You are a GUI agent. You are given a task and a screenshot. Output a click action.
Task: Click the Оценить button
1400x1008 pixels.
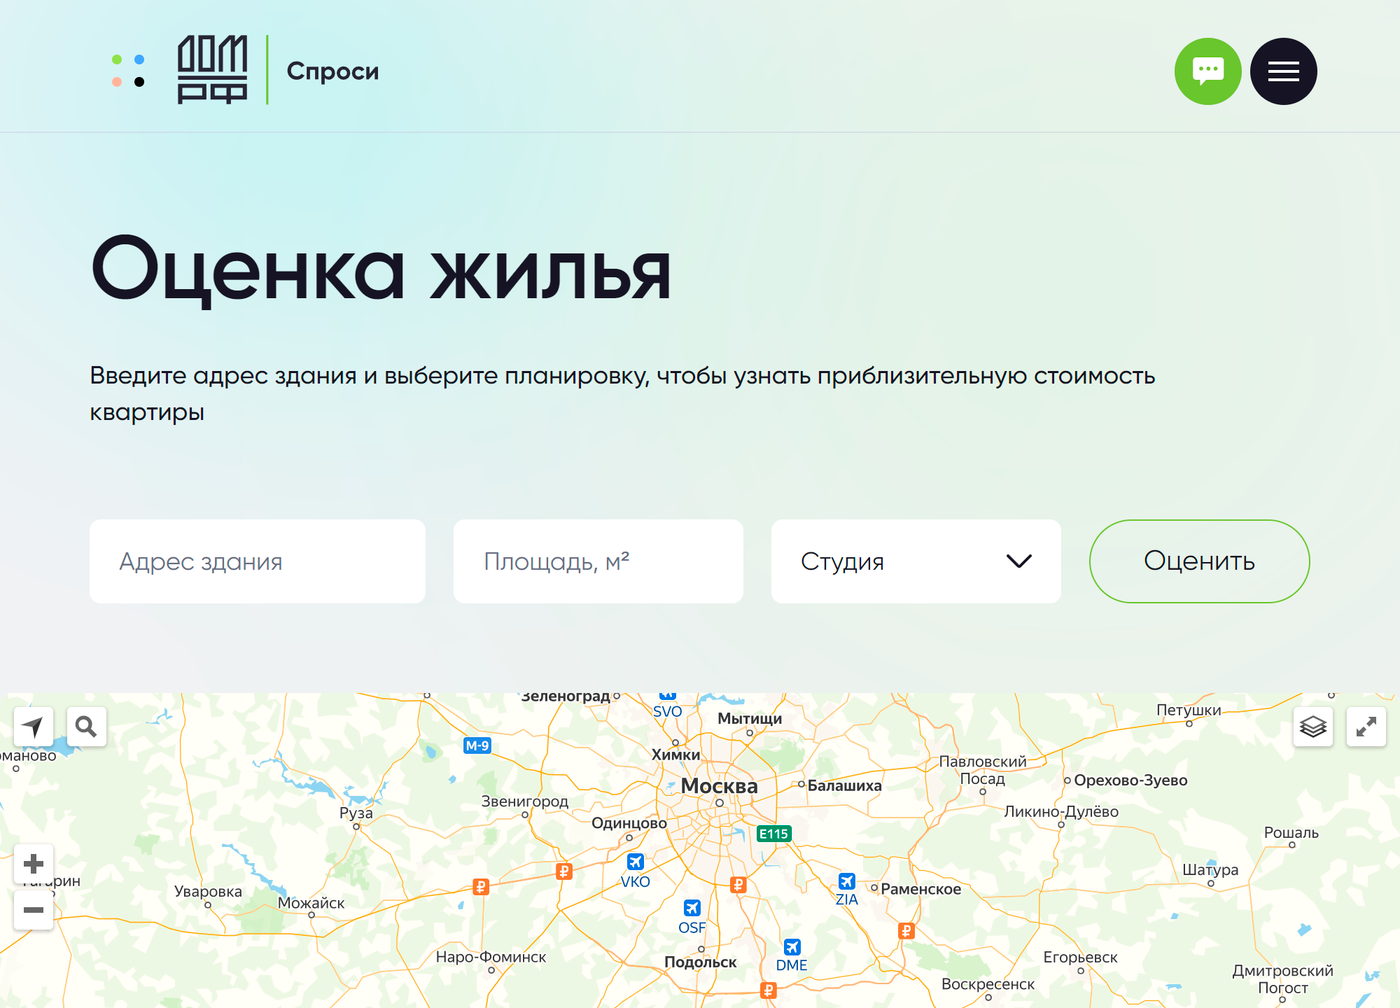point(1199,561)
